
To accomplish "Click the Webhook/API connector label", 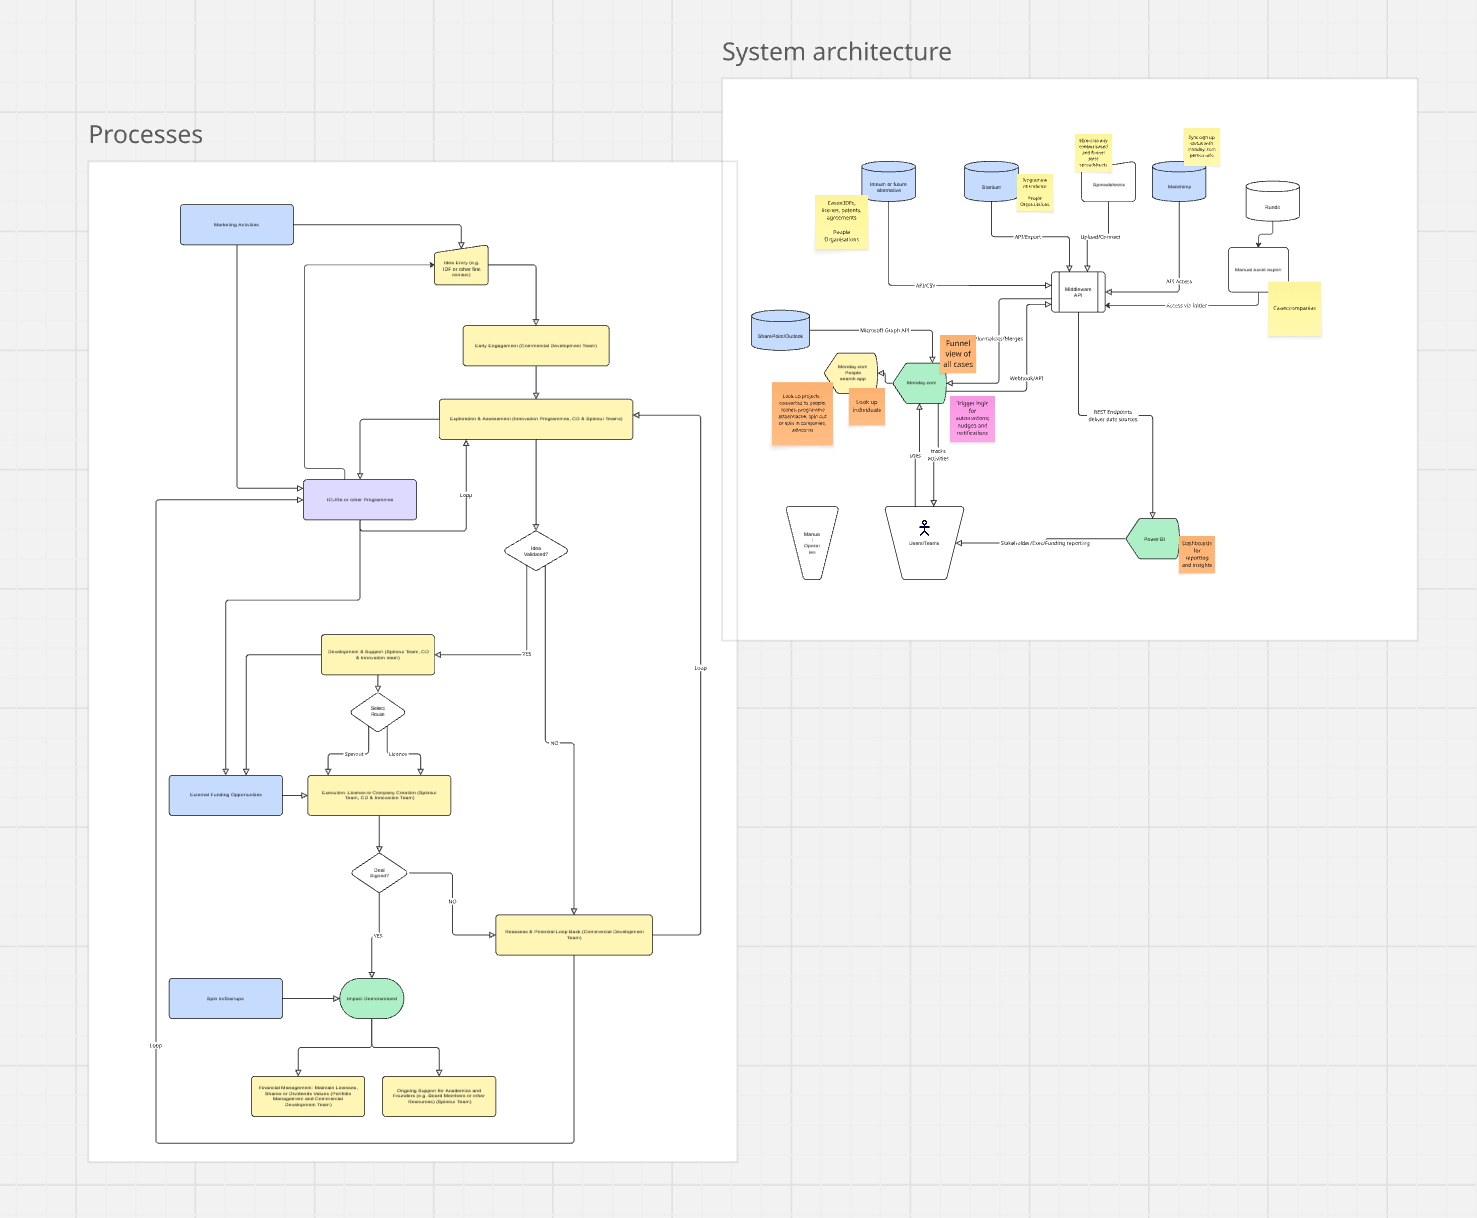I will point(1027,378).
